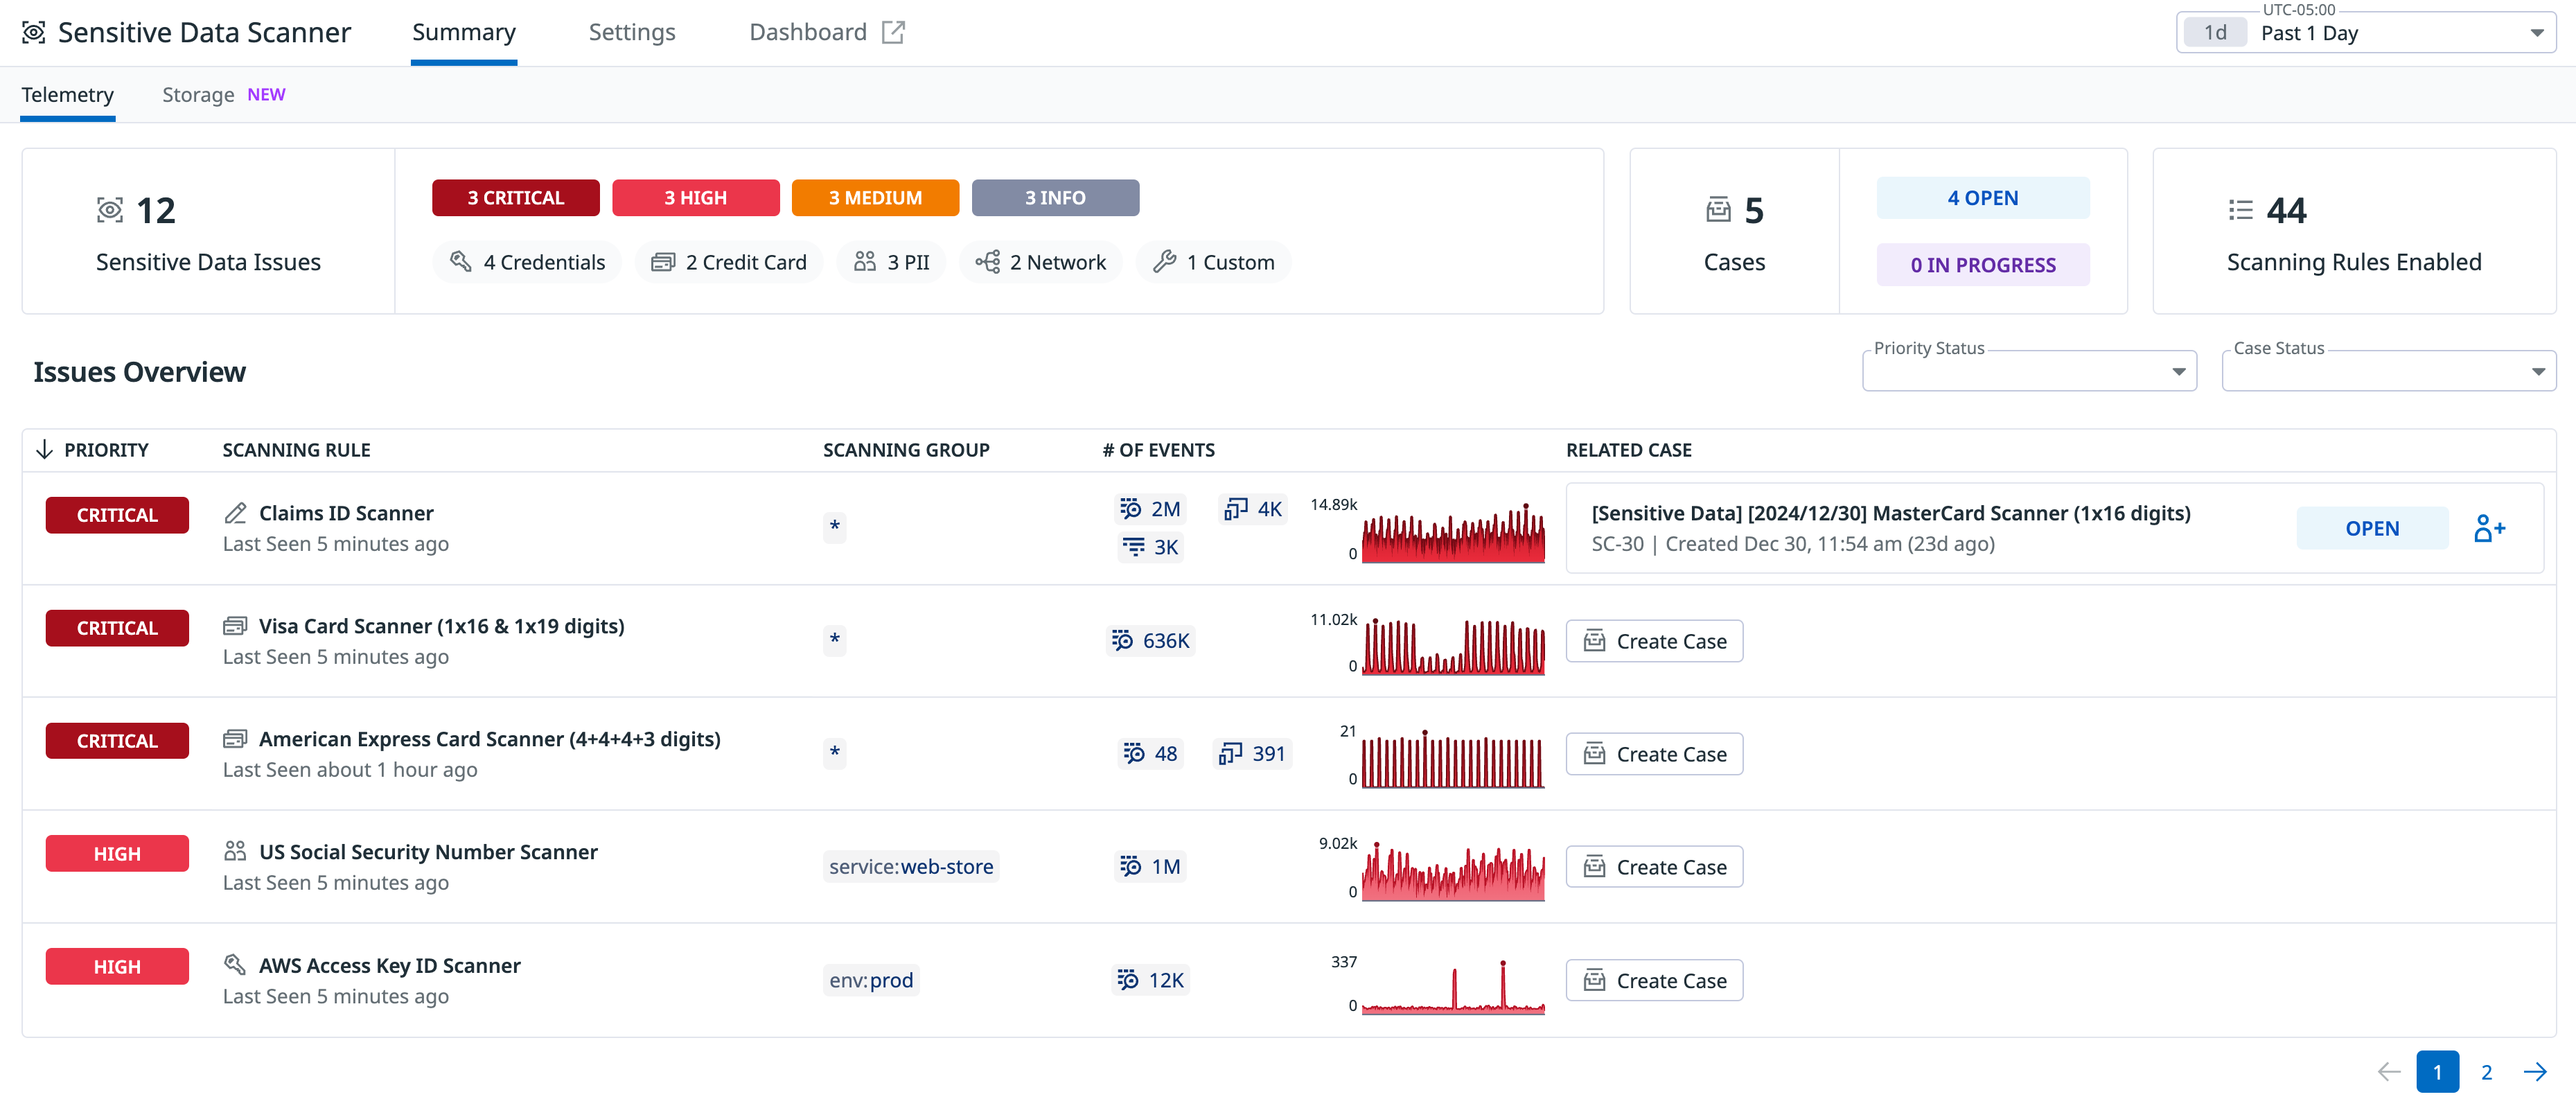2576x1099 pixels.
Task: Open the Past 1 Day time range dropdown
Action: point(2400,32)
